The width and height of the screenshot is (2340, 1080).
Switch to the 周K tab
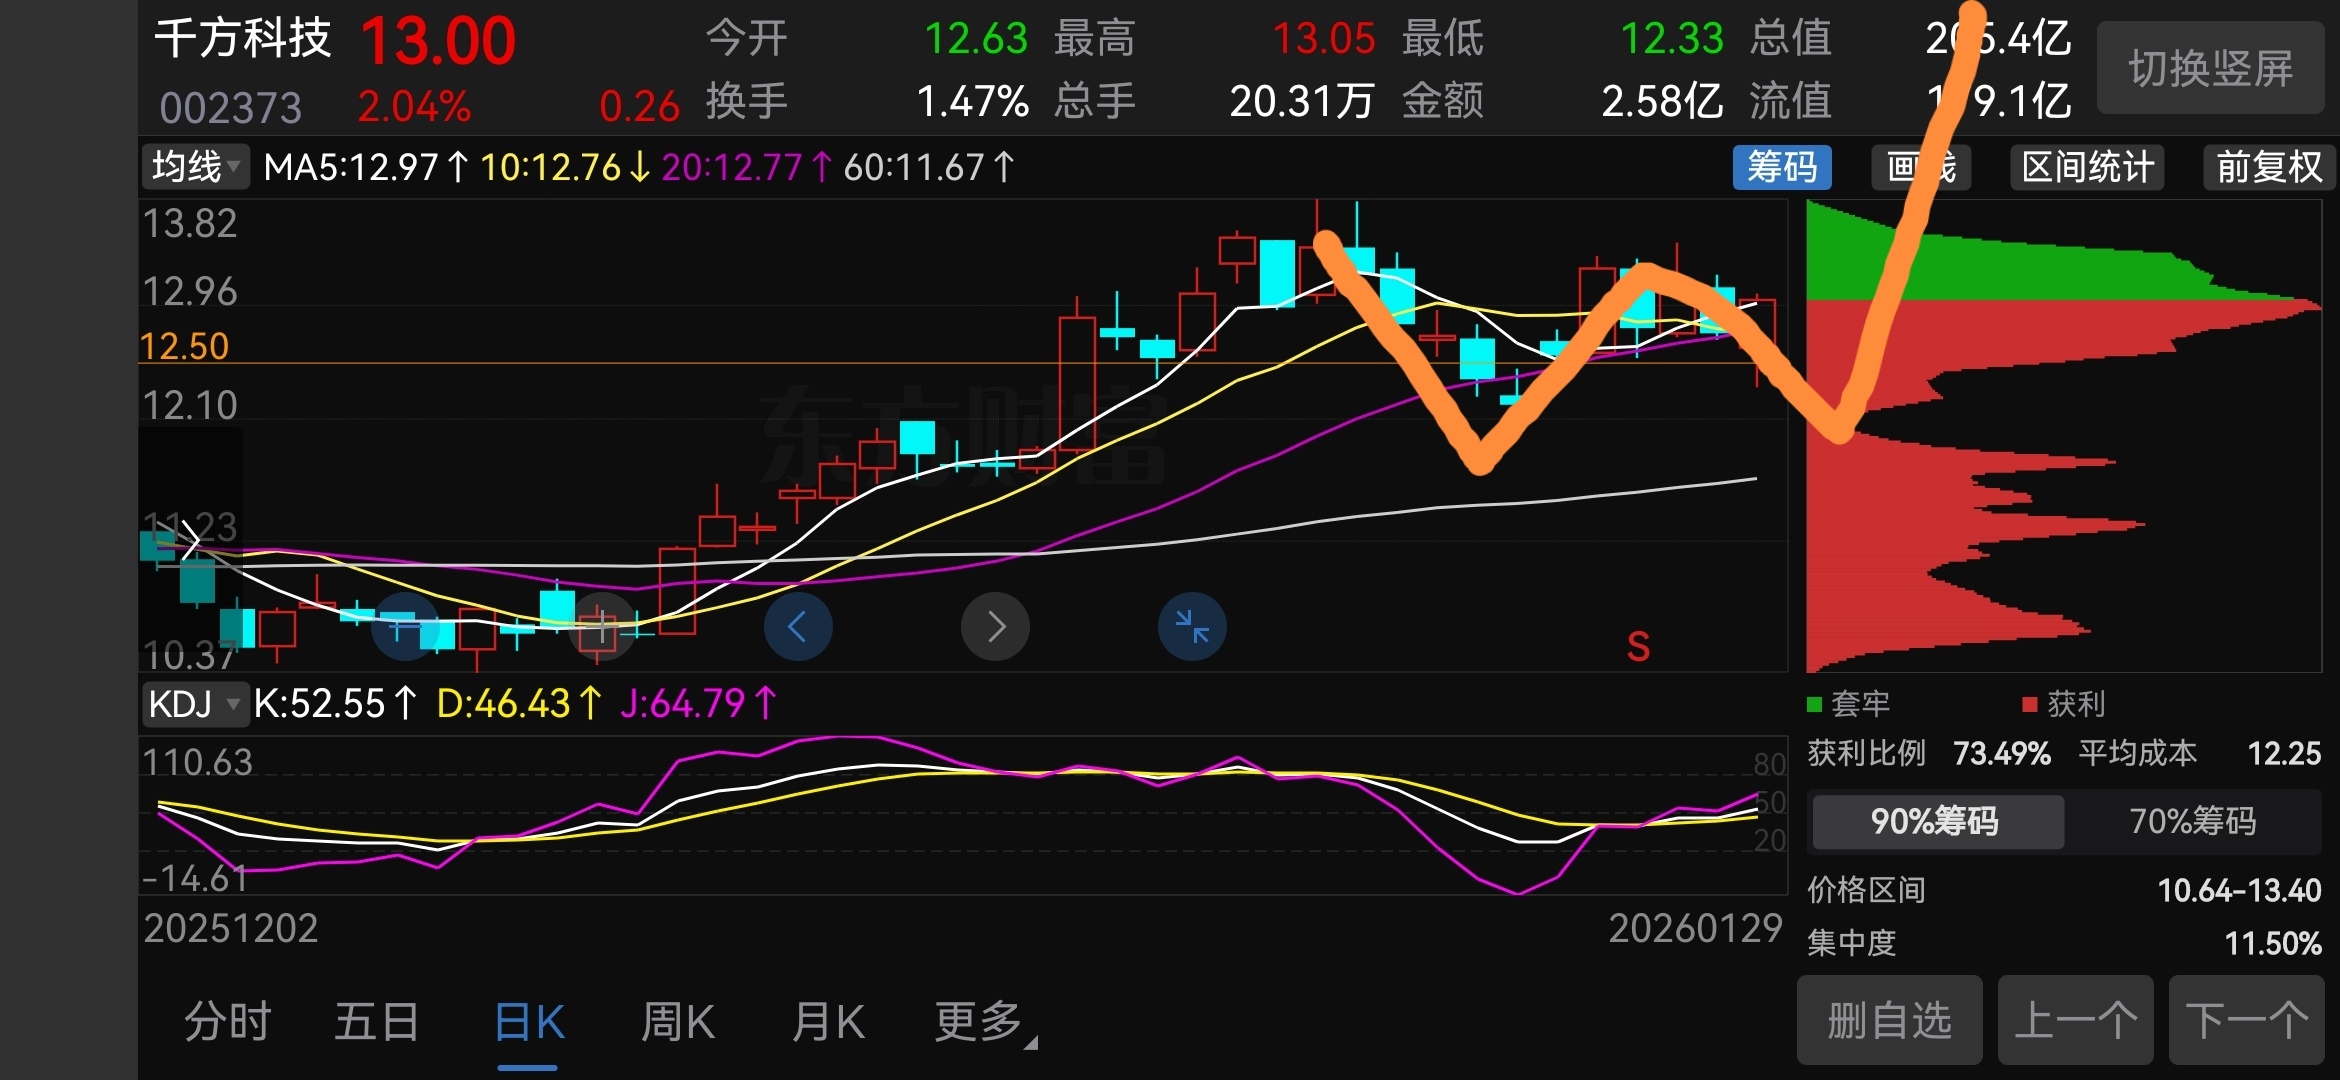tap(677, 1022)
